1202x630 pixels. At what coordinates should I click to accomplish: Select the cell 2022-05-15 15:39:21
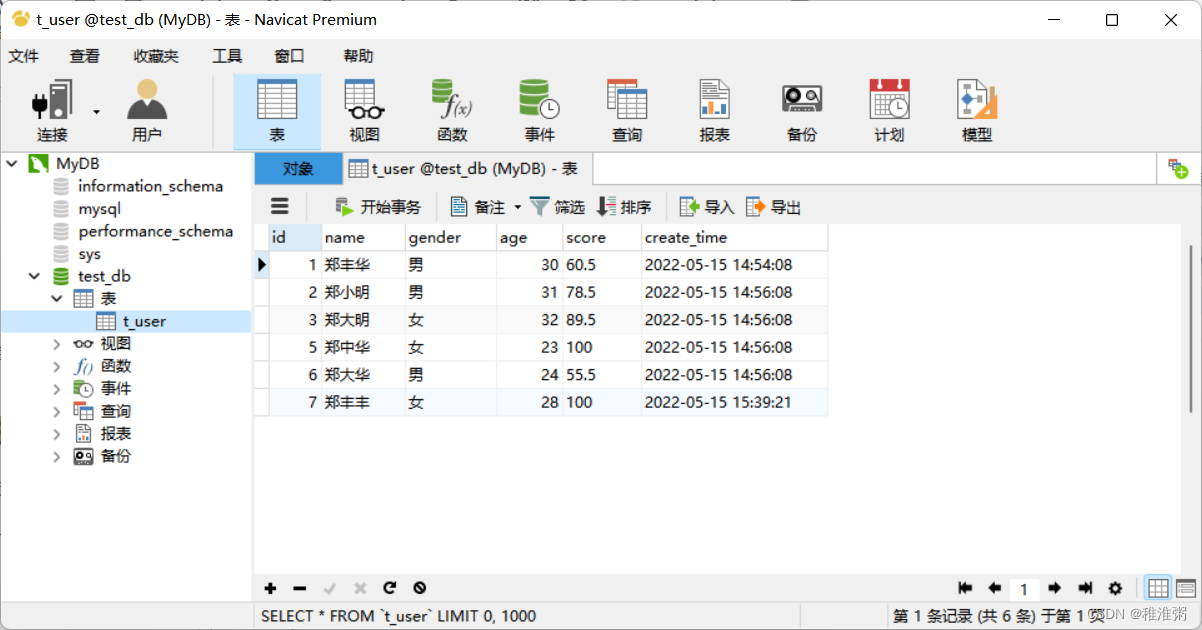[x=735, y=403]
